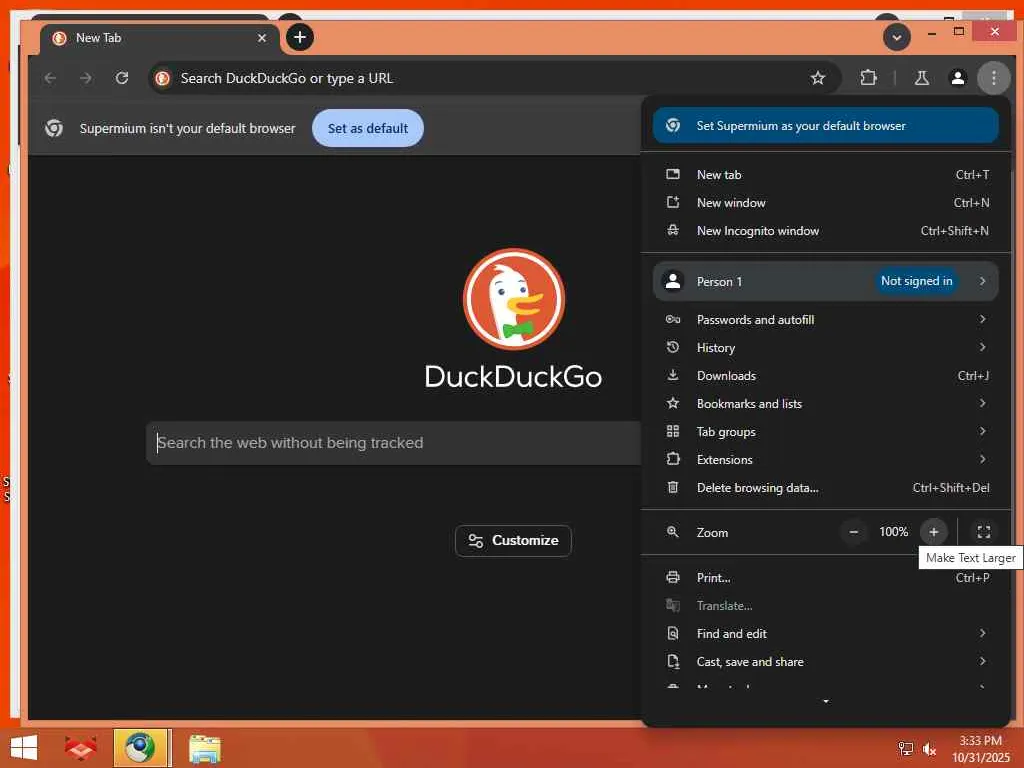Bookmark this tab with star icon
This screenshot has width=1024, height=768.
point(818,78)
